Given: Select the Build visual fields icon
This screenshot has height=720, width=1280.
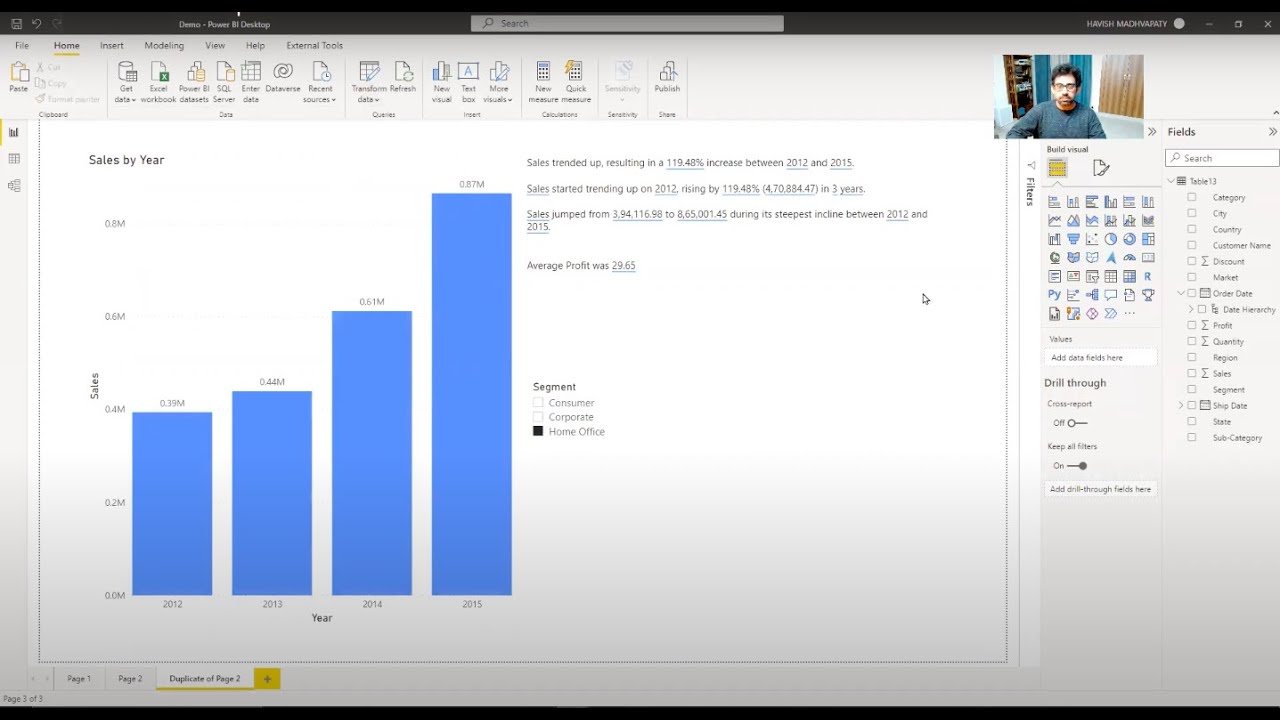Looking at the screenshot, I should click(1057, 168).
